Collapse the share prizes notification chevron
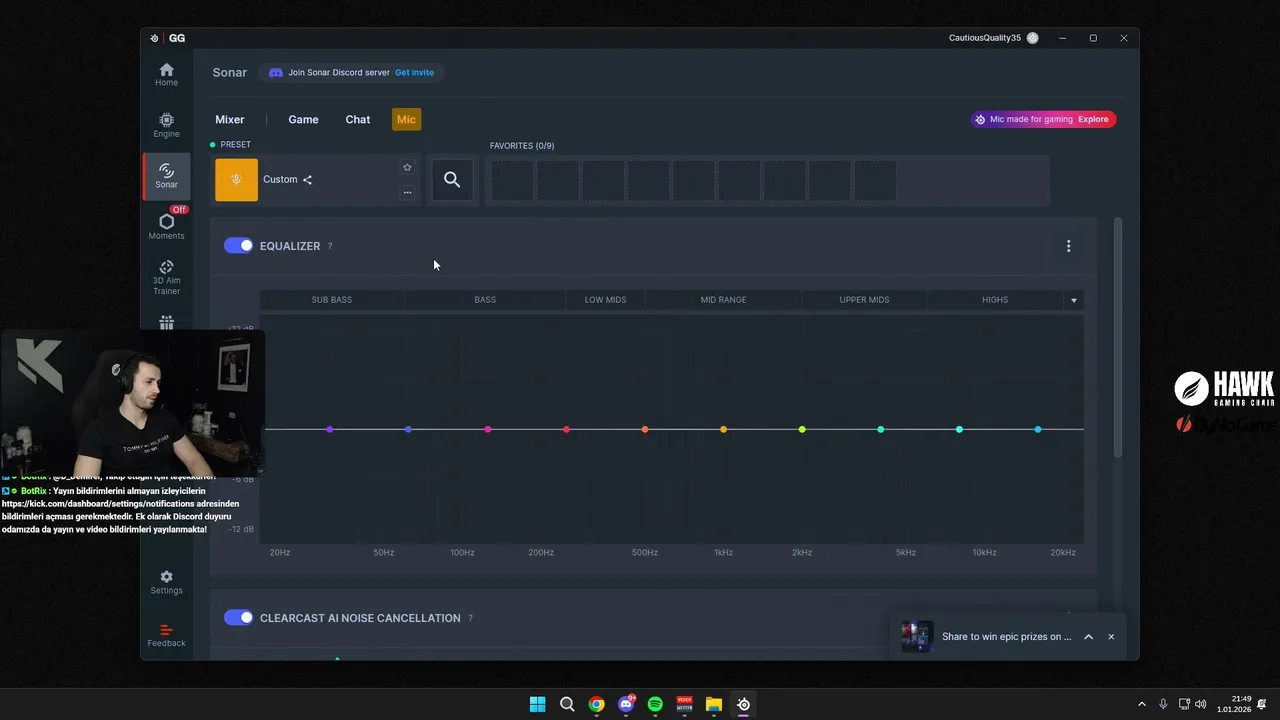1280x720 pixels. pyautogui.click(x=1088, y=637)
